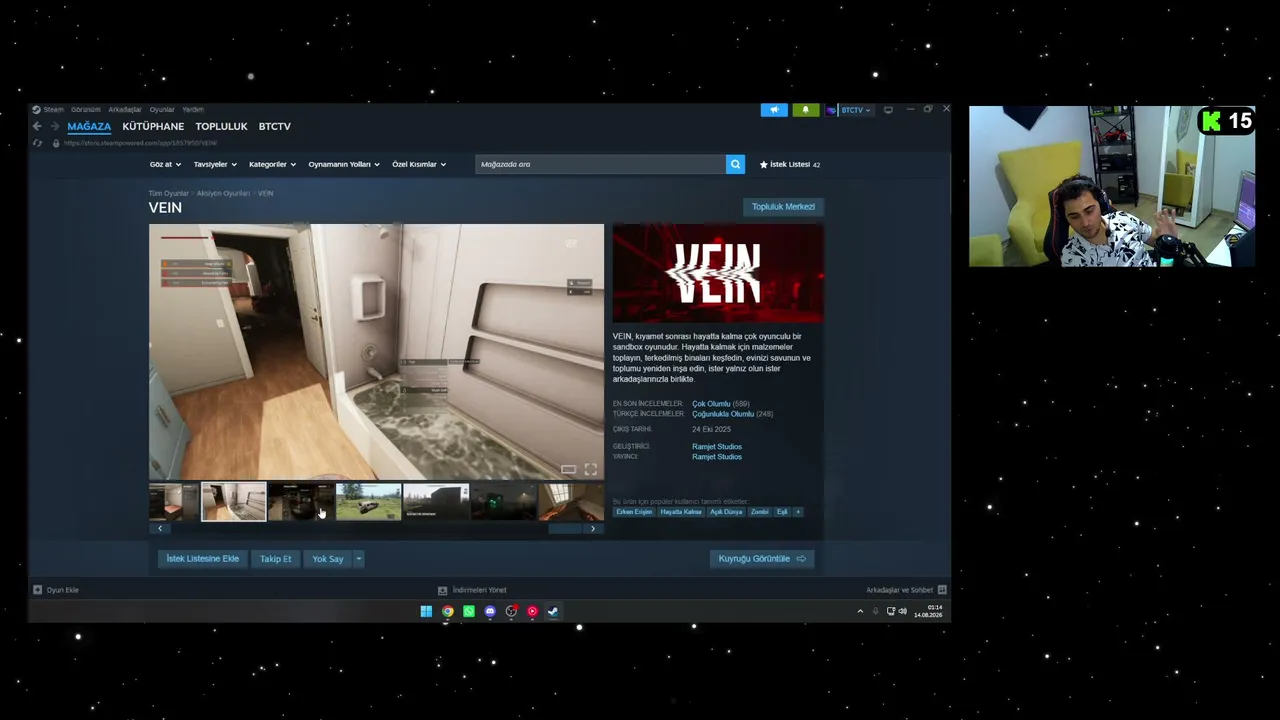Screen dimensions: 1280x720
Task: Click the volume icon in the system tray
Action: point(903,611)
